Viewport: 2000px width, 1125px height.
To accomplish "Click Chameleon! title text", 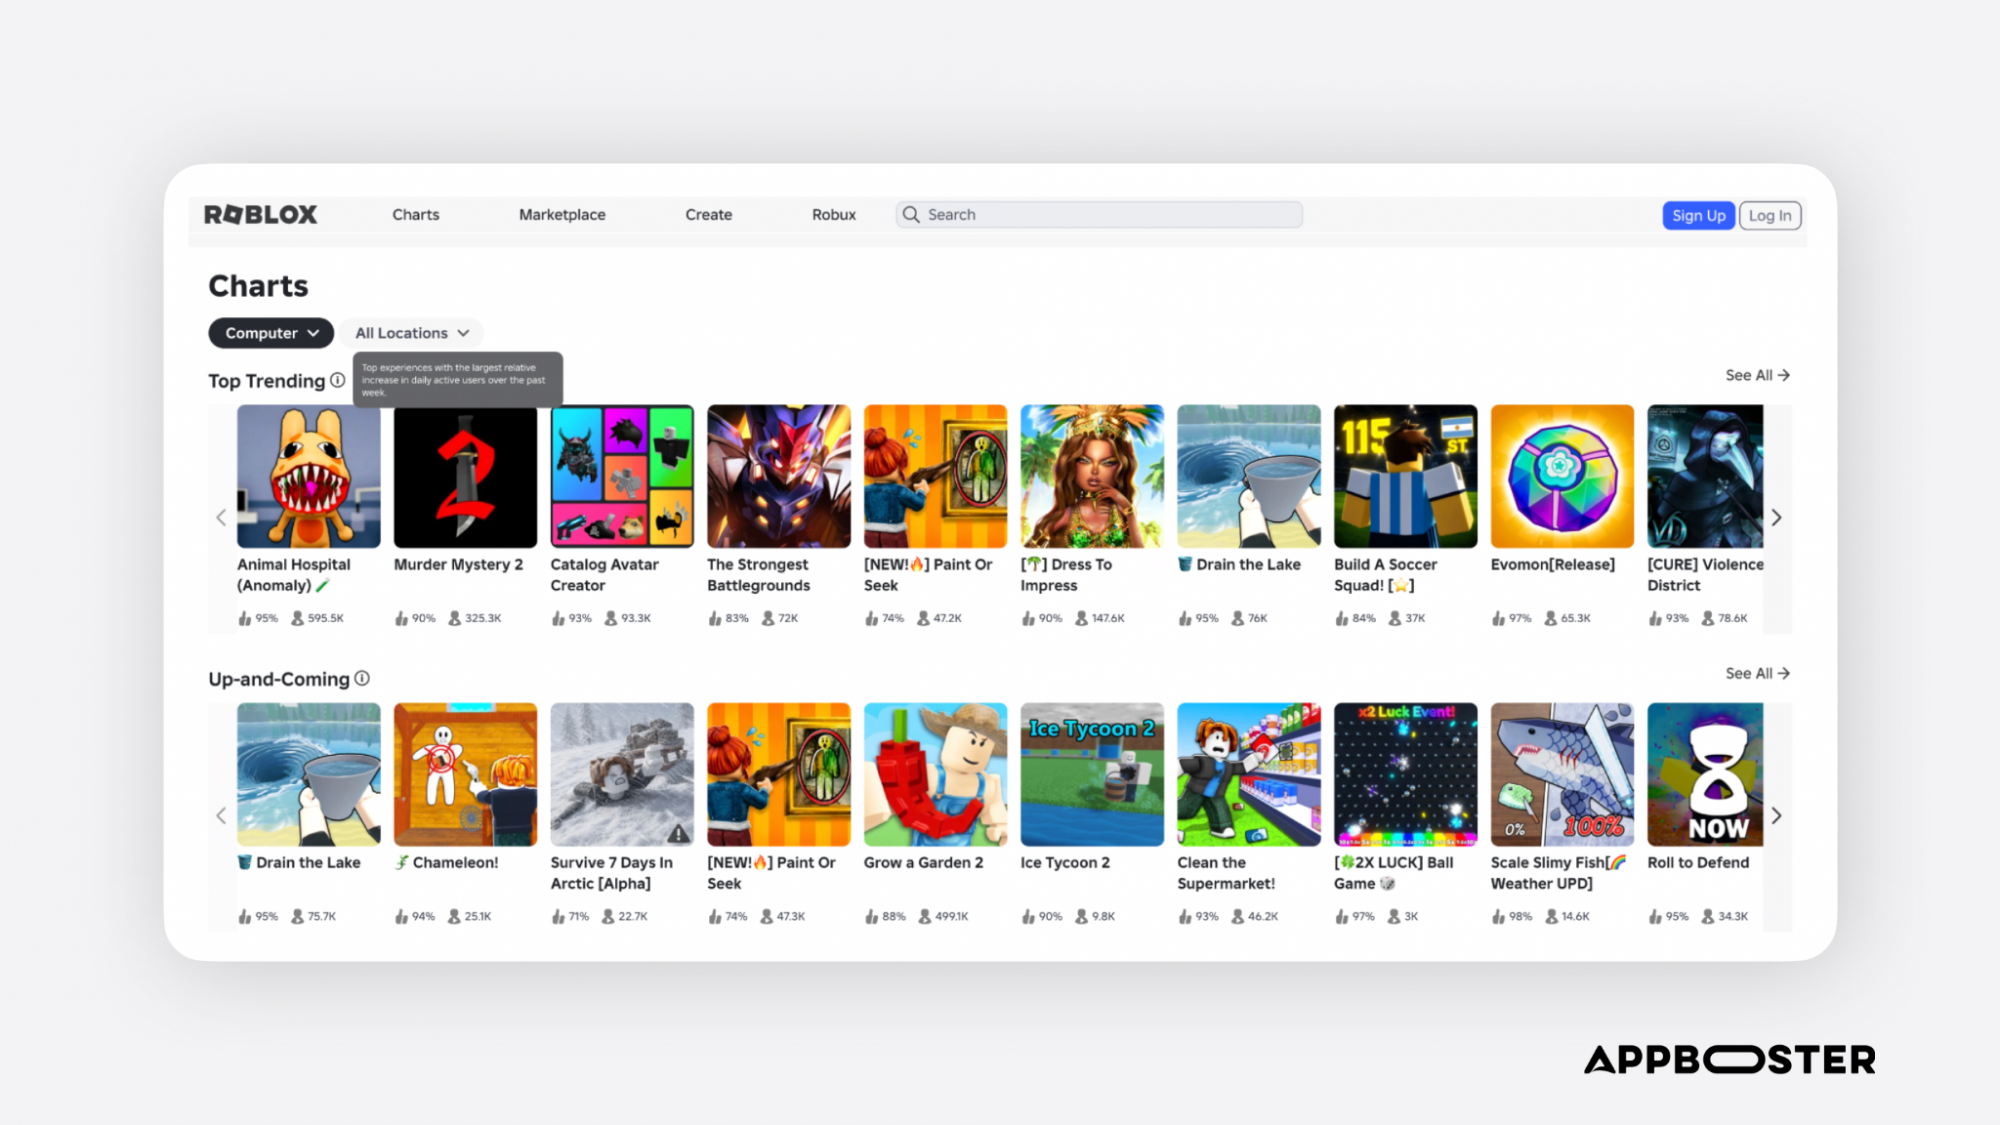I will [455, 863].
